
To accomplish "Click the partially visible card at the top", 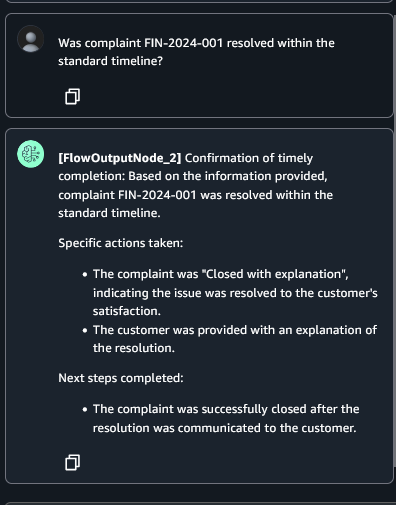I will coord(199,1).
